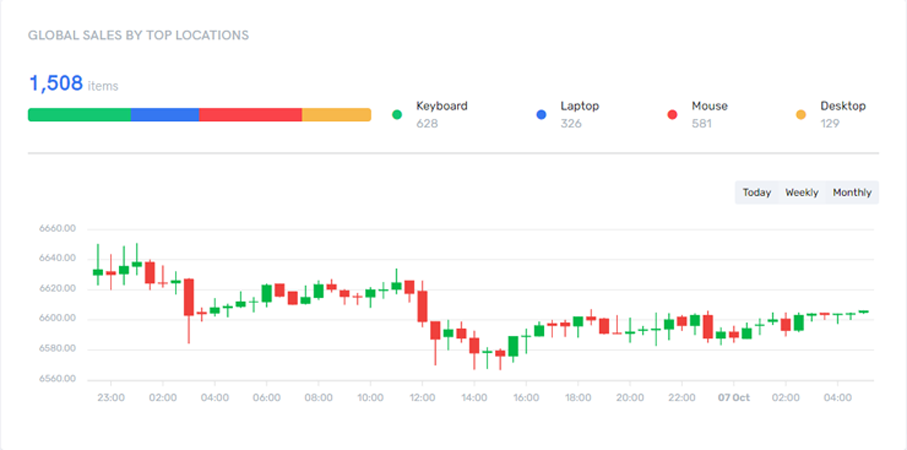Screen dimensions: 907x450
Task: Click the Desktop legend label
Action: click(843, 106)
